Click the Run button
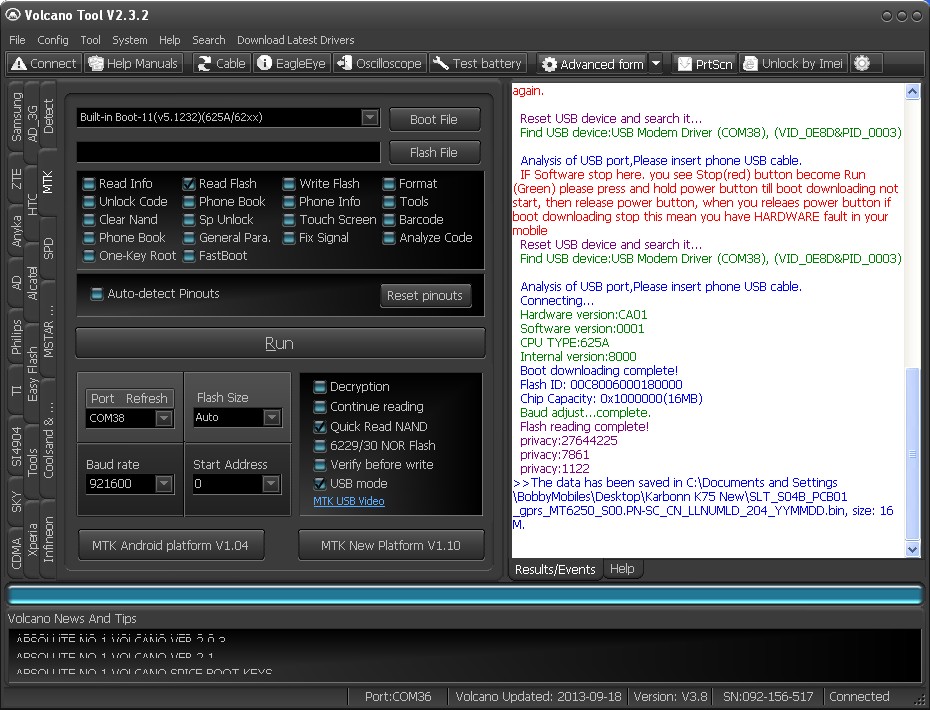The height and width of the screenshot is (710, 930). pos(280,343)
